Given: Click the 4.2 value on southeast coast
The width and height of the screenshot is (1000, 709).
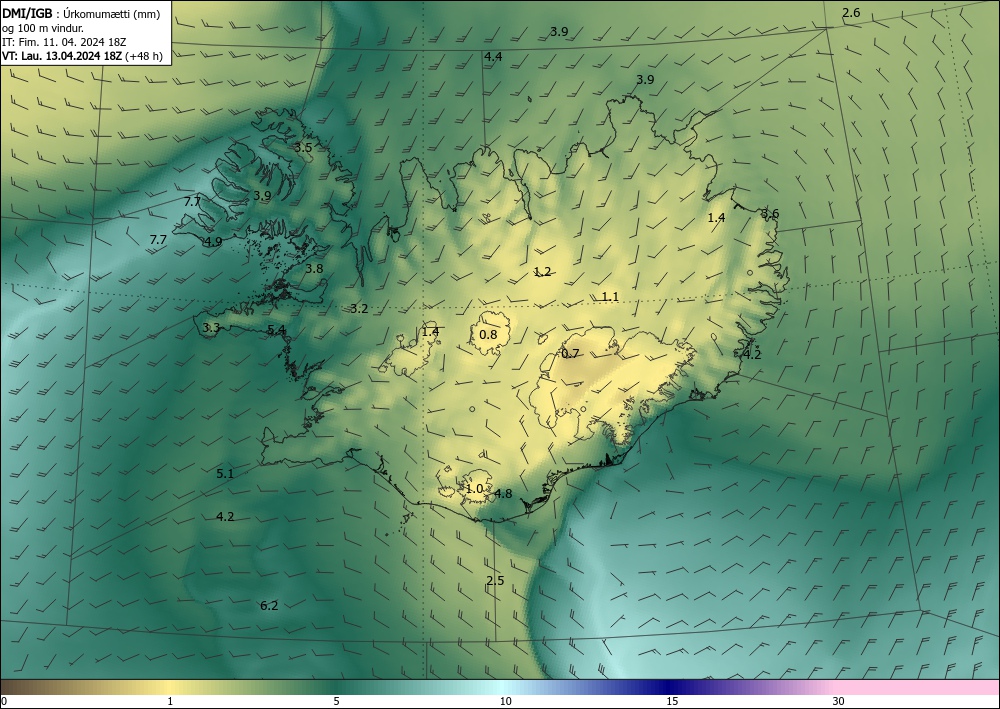Looking at the screenshot, I should (x=753, y=354).
